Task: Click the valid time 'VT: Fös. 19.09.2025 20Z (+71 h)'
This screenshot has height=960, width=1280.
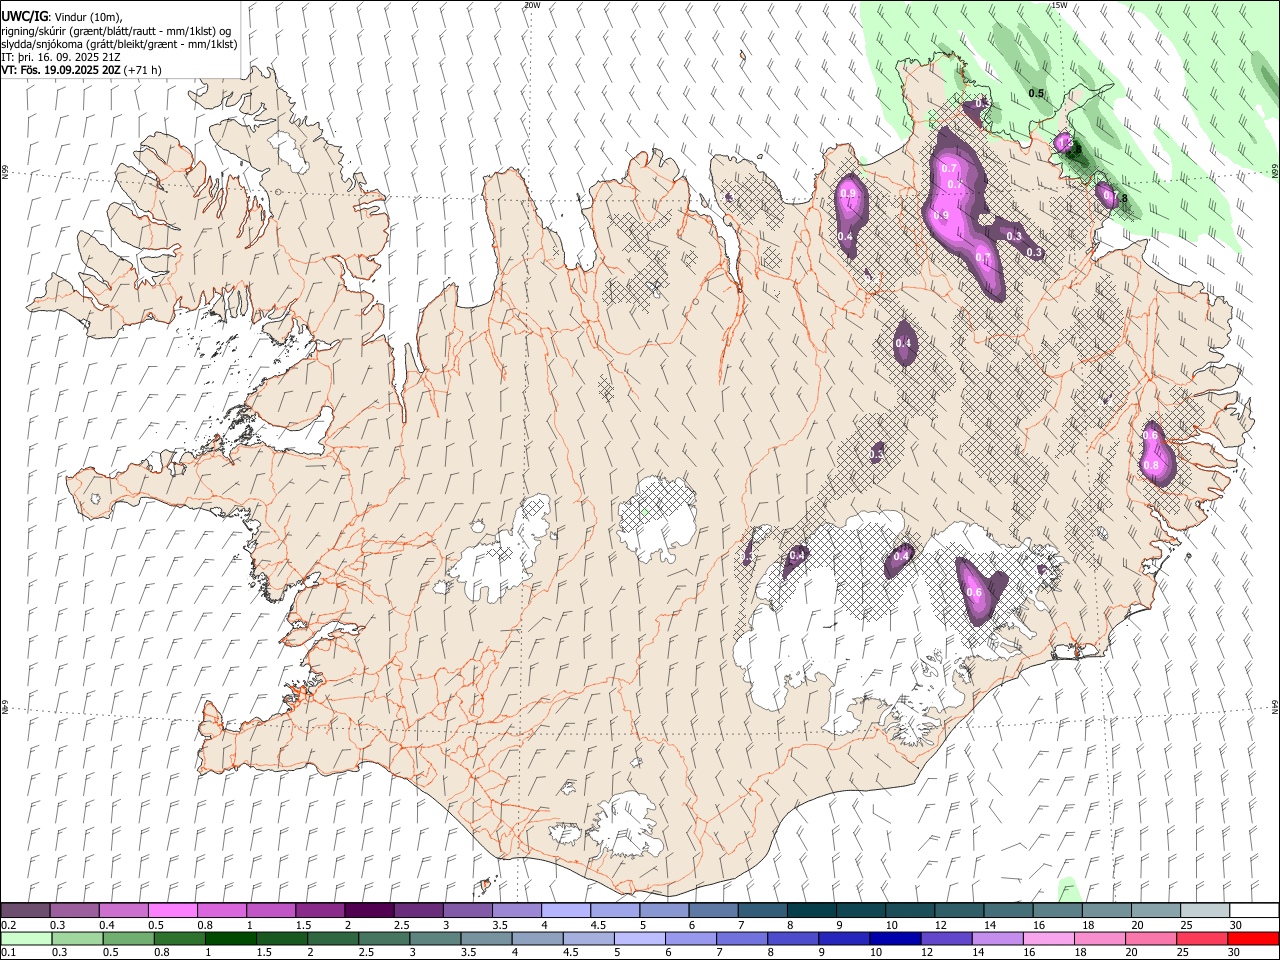Action: [81, 70]
